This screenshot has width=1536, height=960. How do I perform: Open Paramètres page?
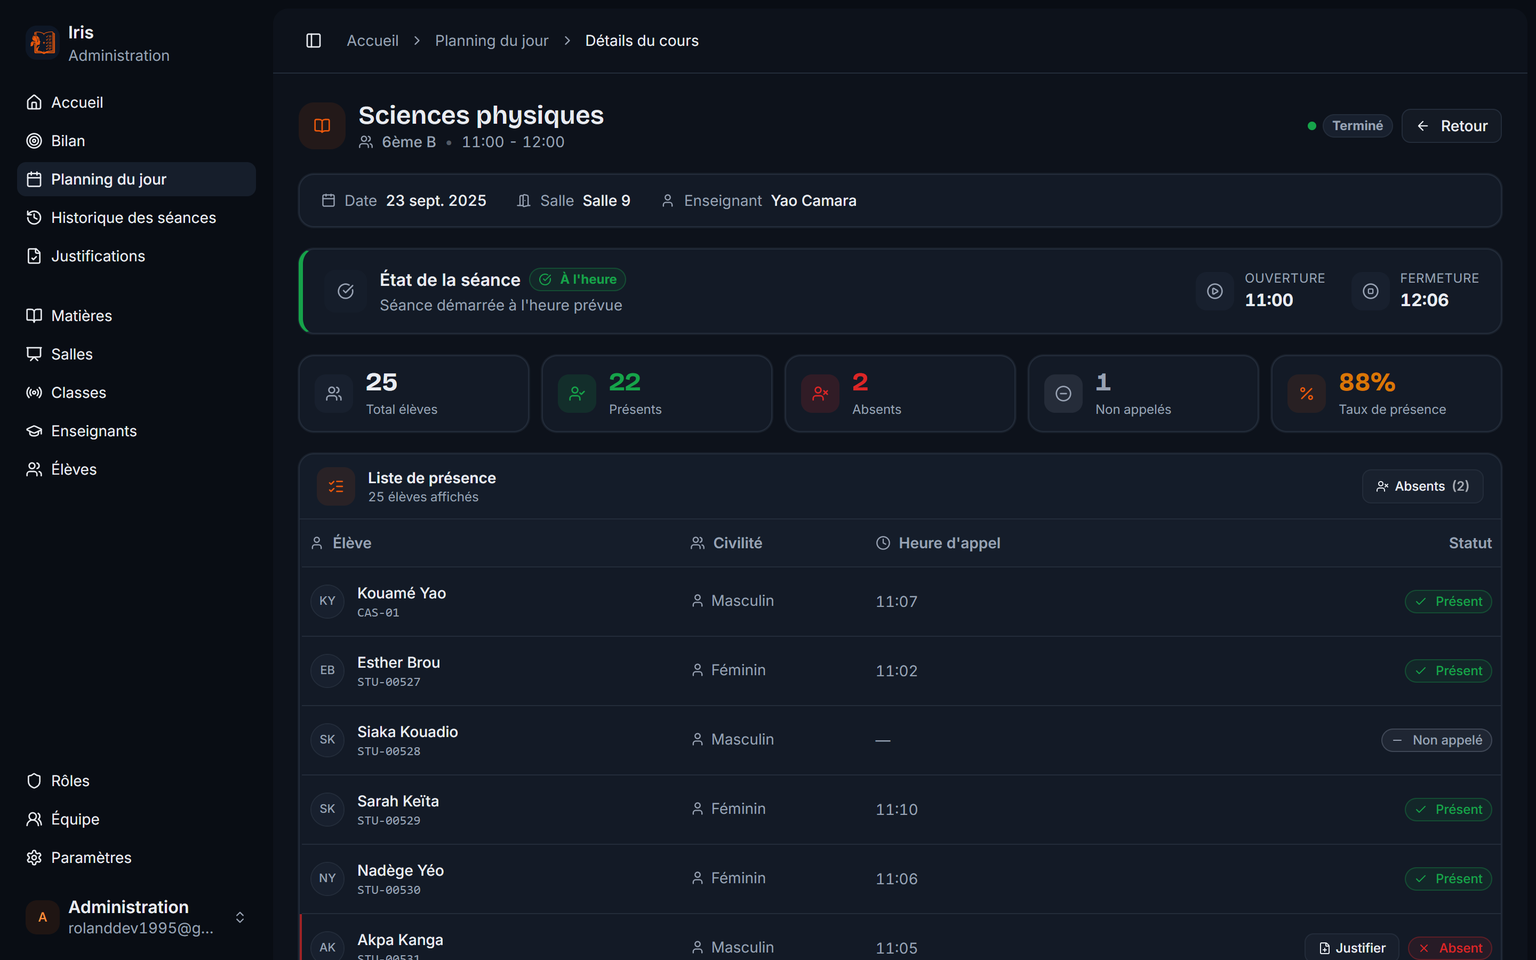[137, 858]
